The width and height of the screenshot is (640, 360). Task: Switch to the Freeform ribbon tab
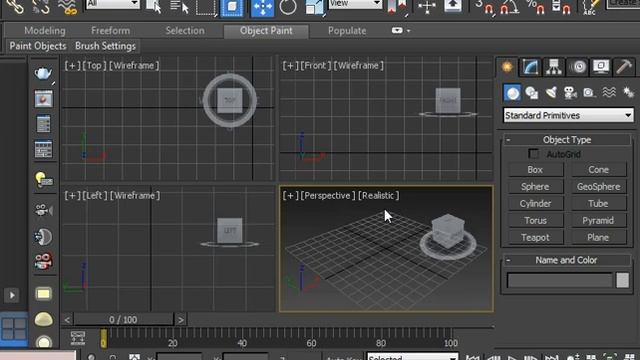111,31
